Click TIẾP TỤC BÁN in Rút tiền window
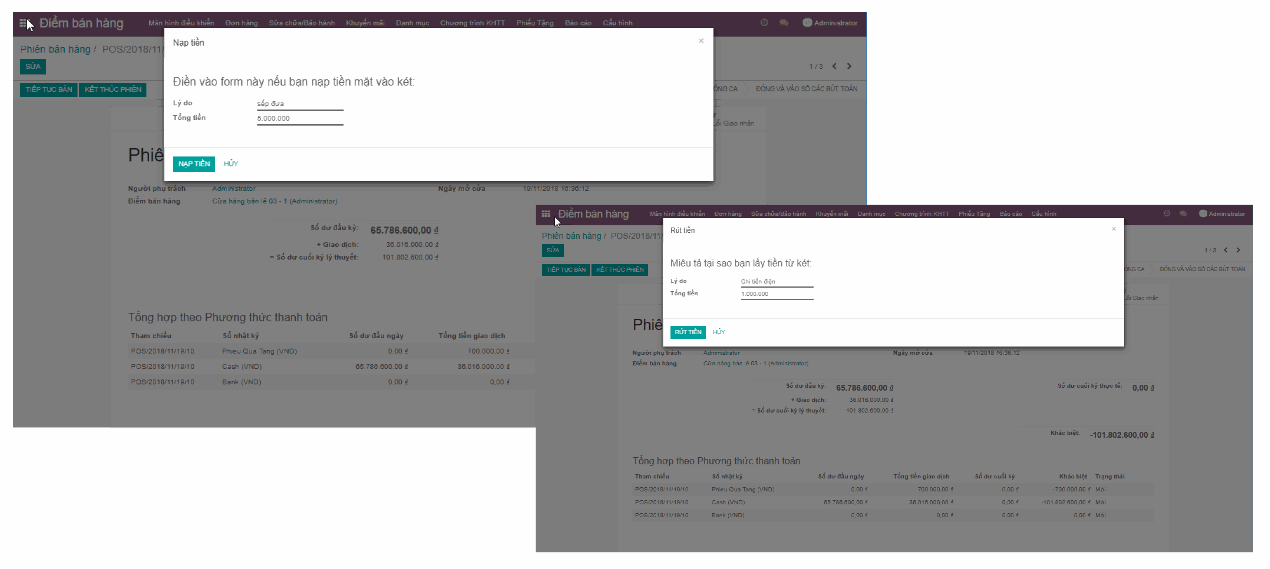 (565, 270)
